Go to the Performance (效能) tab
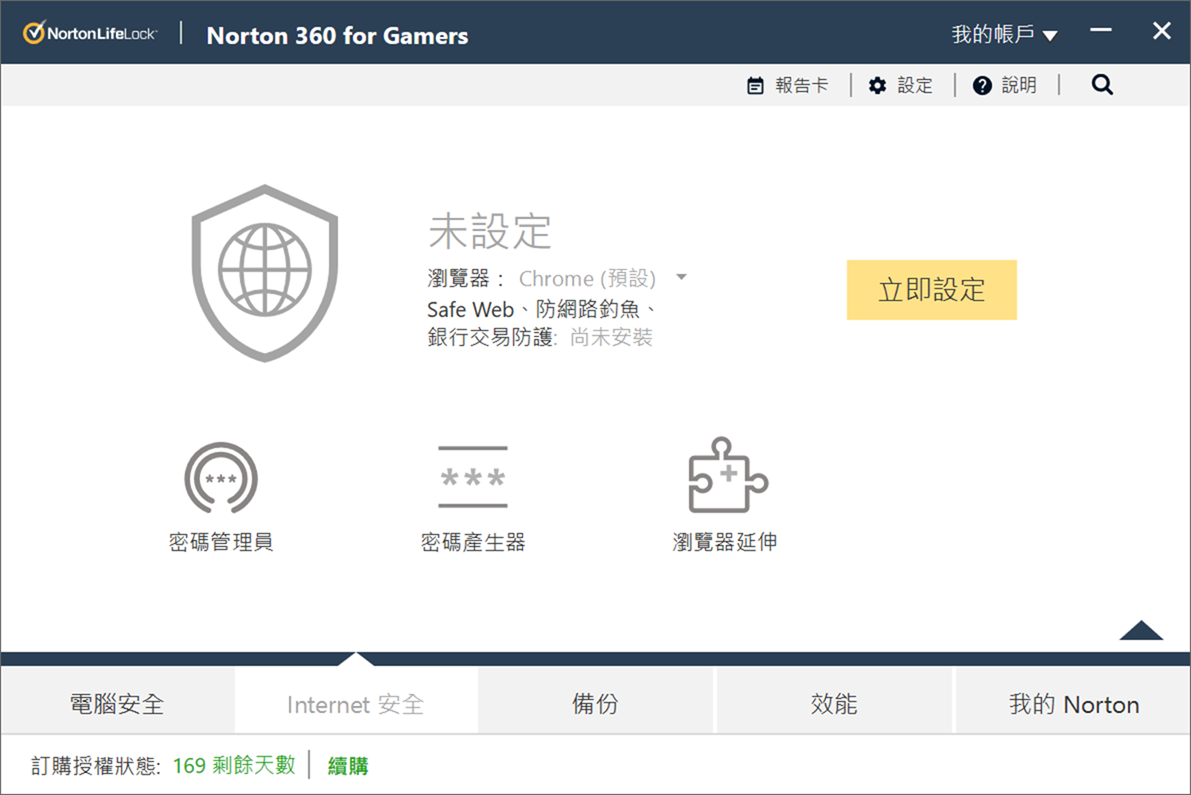 pos(834,704)
